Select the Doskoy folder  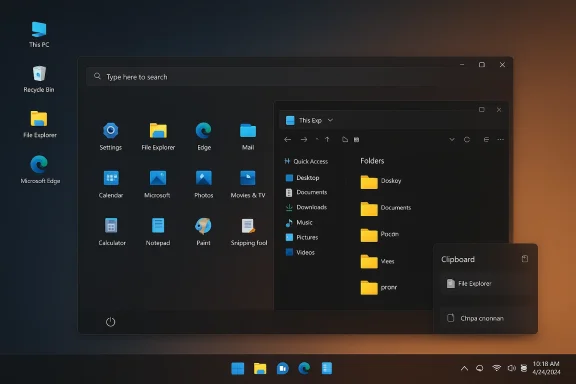point(381,182)
